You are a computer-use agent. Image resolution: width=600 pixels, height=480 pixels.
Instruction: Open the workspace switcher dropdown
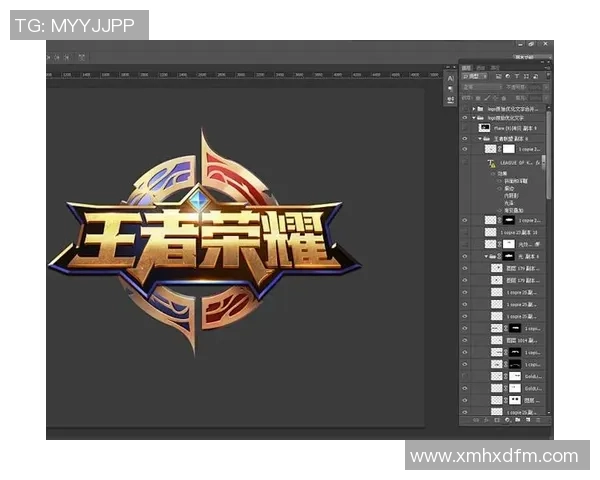(531, 57)
